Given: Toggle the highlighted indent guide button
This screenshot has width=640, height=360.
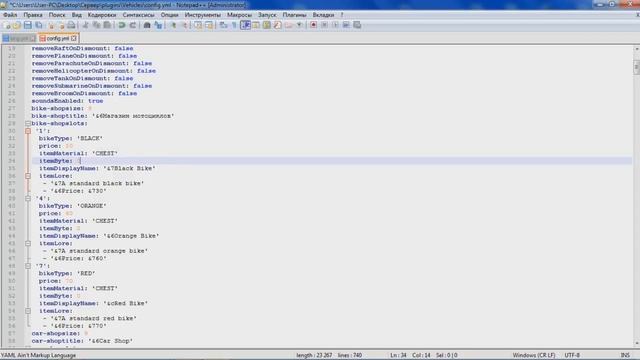Looking at the screenshot, I should click(245, 25).
